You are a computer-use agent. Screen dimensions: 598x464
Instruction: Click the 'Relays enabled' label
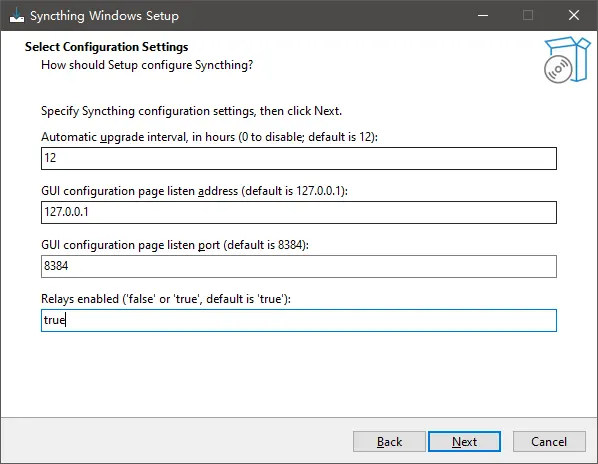(166, 299)
